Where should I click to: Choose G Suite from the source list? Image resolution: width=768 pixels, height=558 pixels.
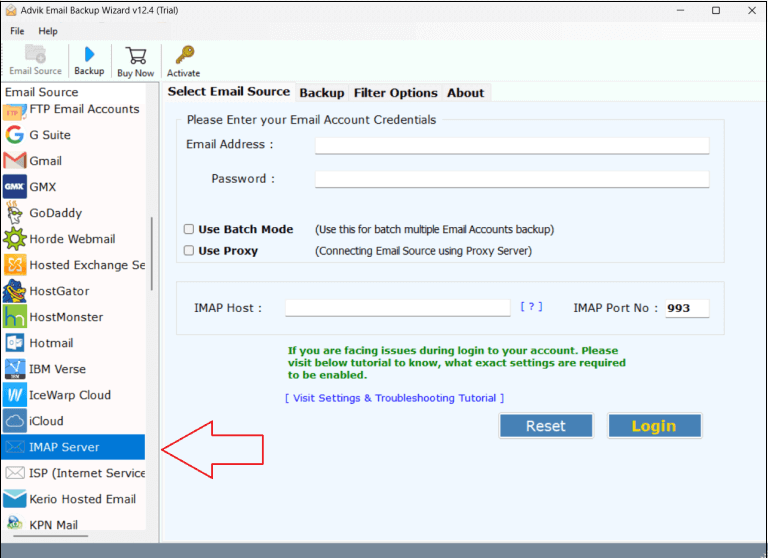click(x=48, y=135)
